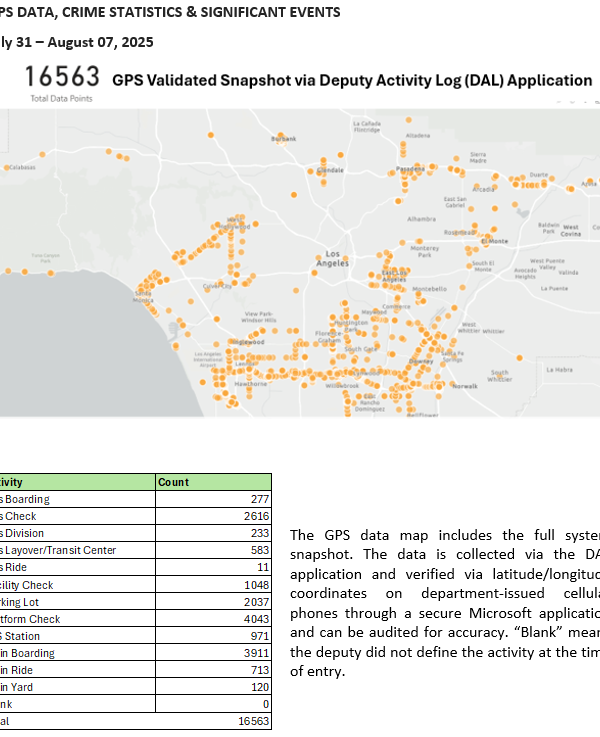Click the Monterey Park map label
The height and width of the screenshot is (737, 600).
pos(424,251)
